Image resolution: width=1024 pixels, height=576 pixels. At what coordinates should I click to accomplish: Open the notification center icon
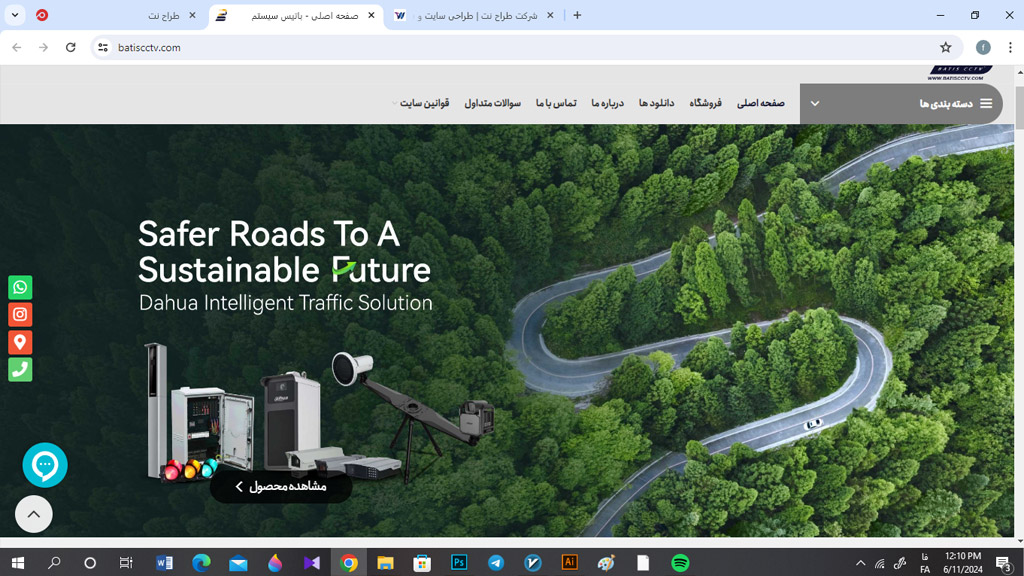(1004, 563)
